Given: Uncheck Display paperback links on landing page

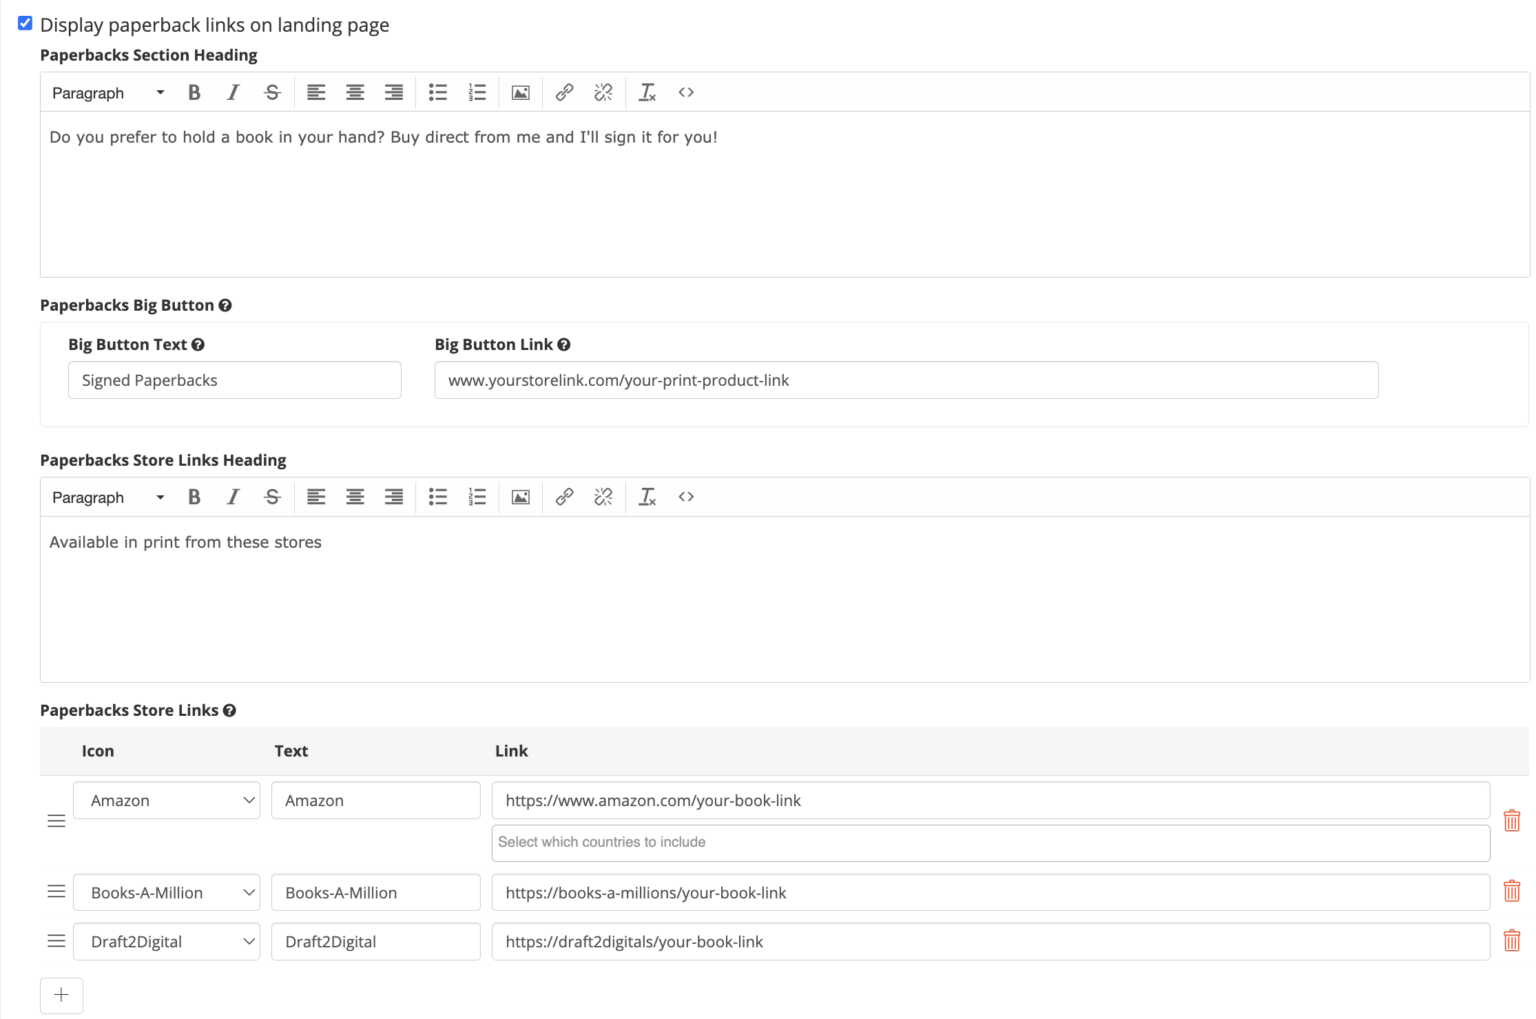Looking at the screenshot, I should tap(24, 23).
